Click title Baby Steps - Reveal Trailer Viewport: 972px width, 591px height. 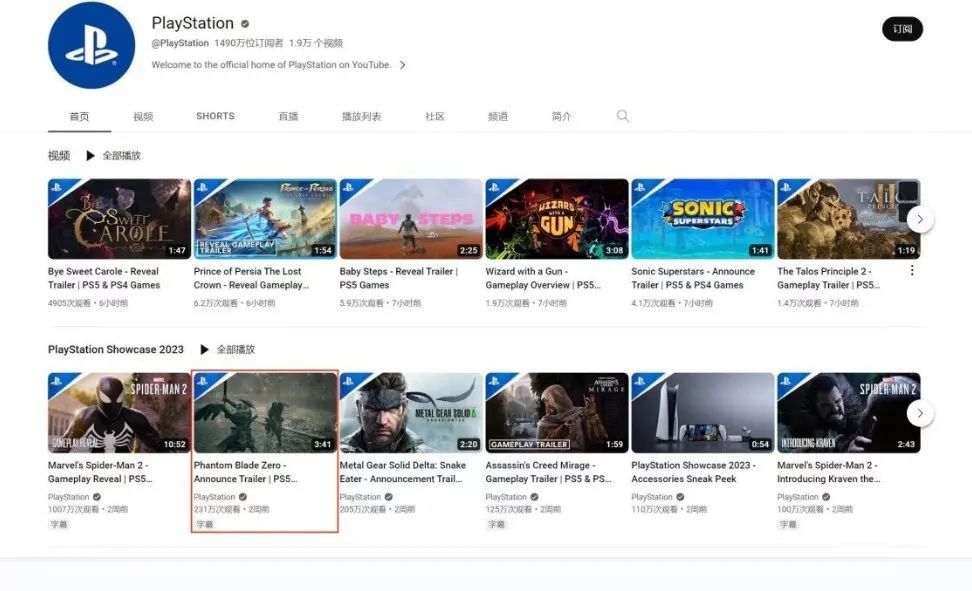click(x=399, y=278)
